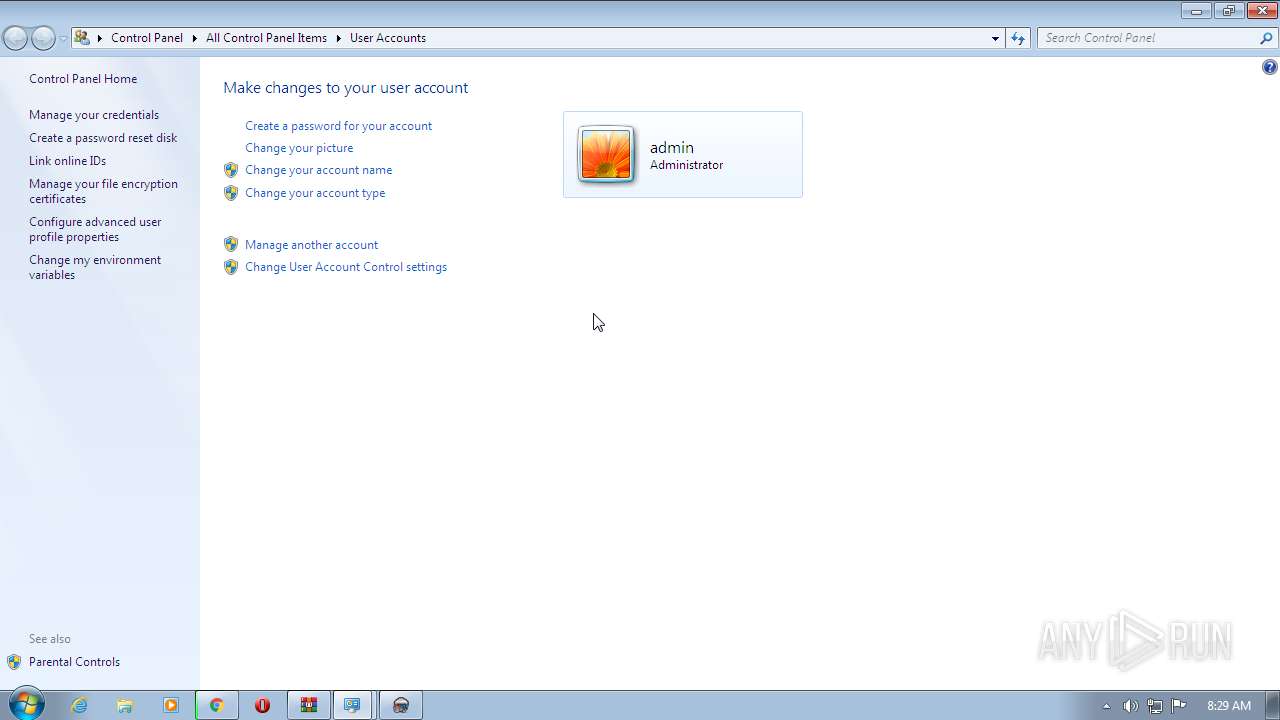Open Parental Controls link
Screen dimensions: 1280x720
[x=74, y=662]
